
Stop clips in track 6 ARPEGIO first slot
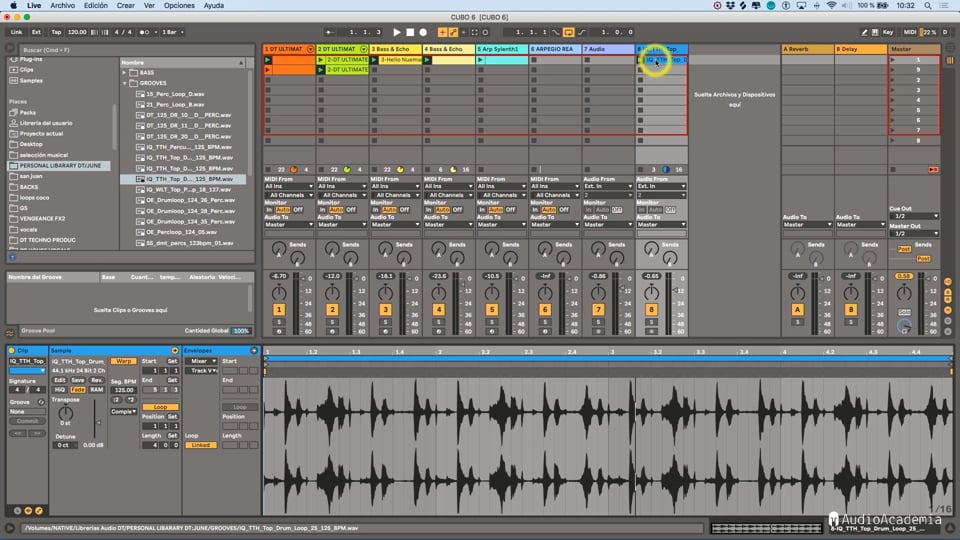[534, 60]
